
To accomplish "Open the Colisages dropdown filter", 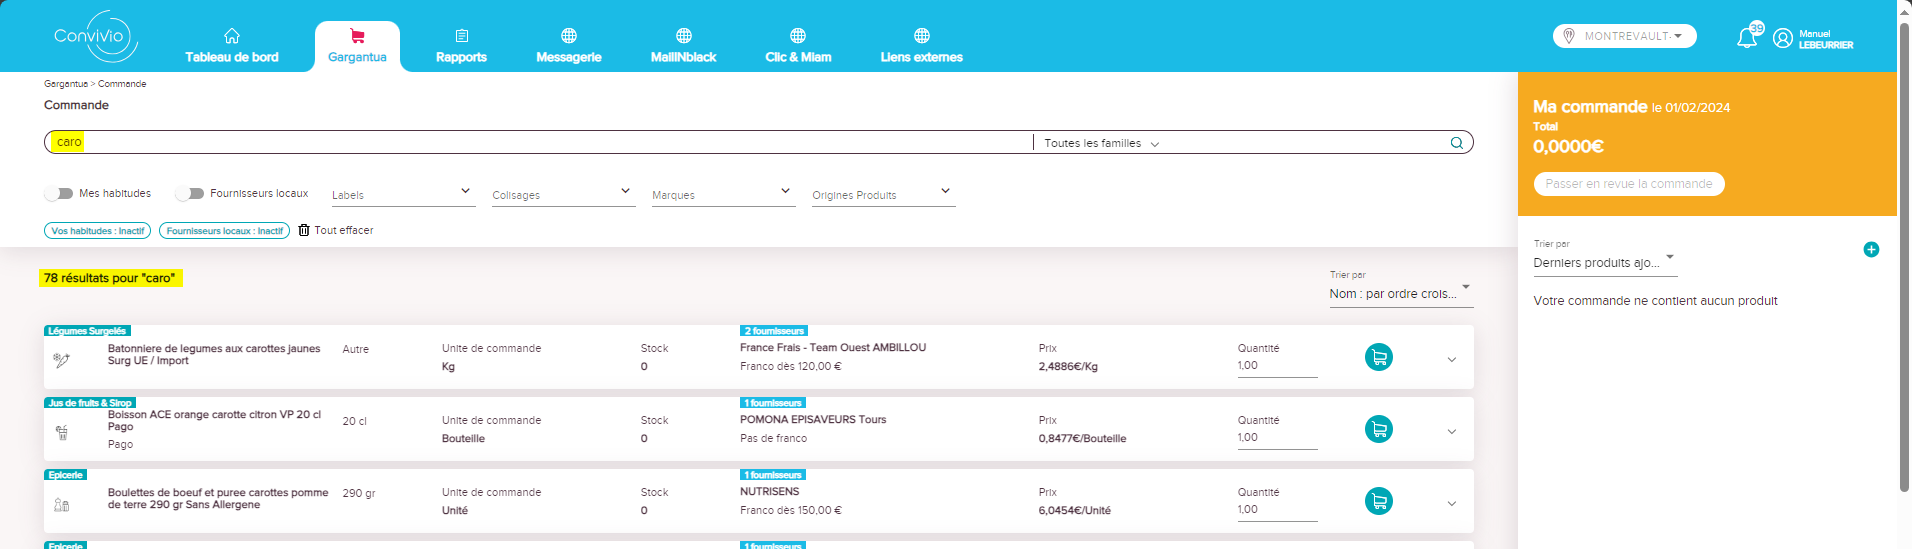I will [563, 194].
